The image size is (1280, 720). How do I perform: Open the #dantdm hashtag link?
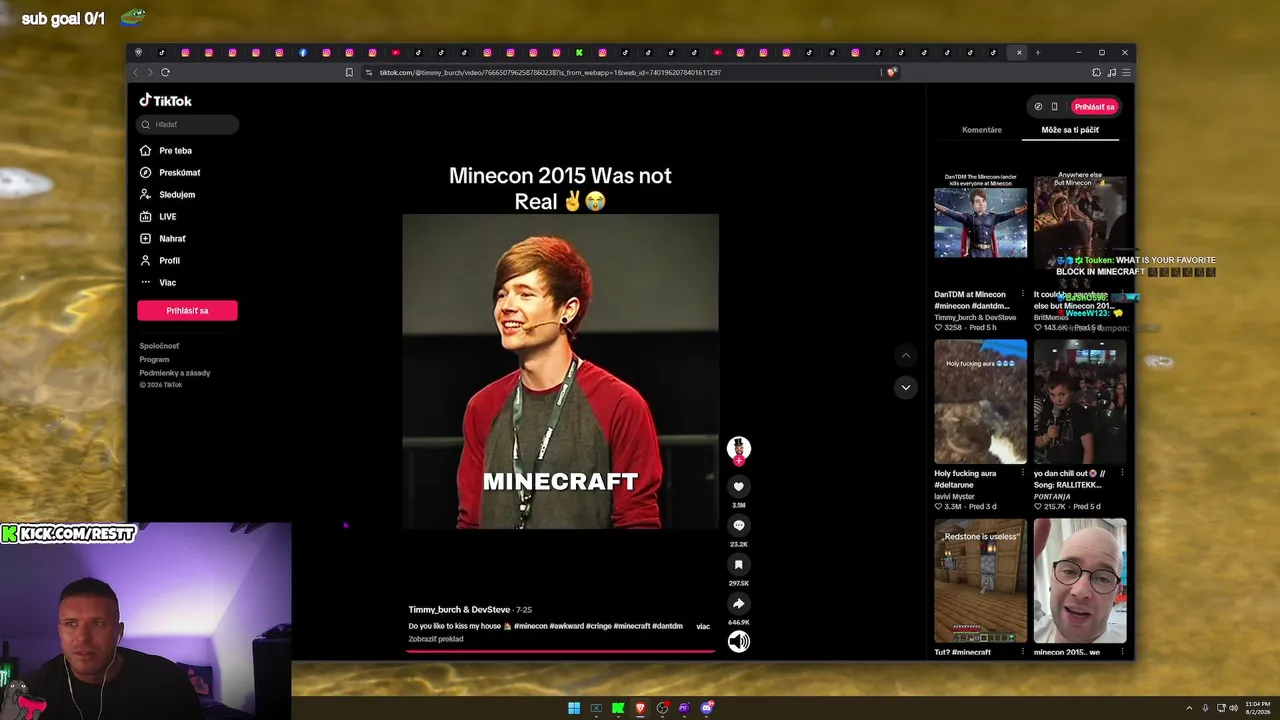tap(667, 626)
